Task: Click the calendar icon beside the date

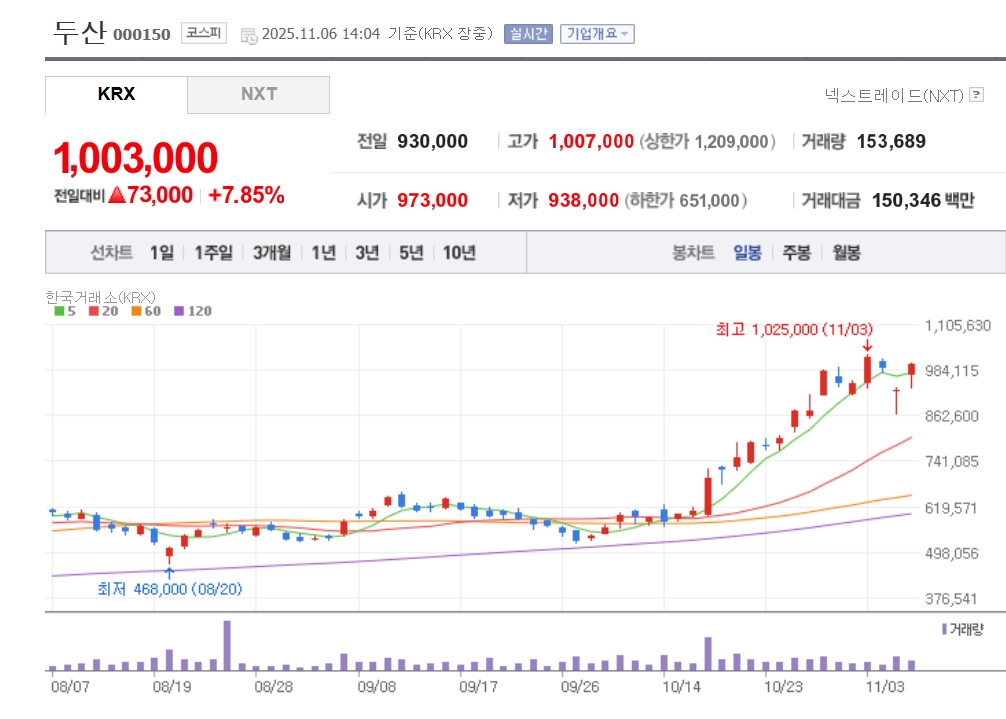Action: pos(249,35)
